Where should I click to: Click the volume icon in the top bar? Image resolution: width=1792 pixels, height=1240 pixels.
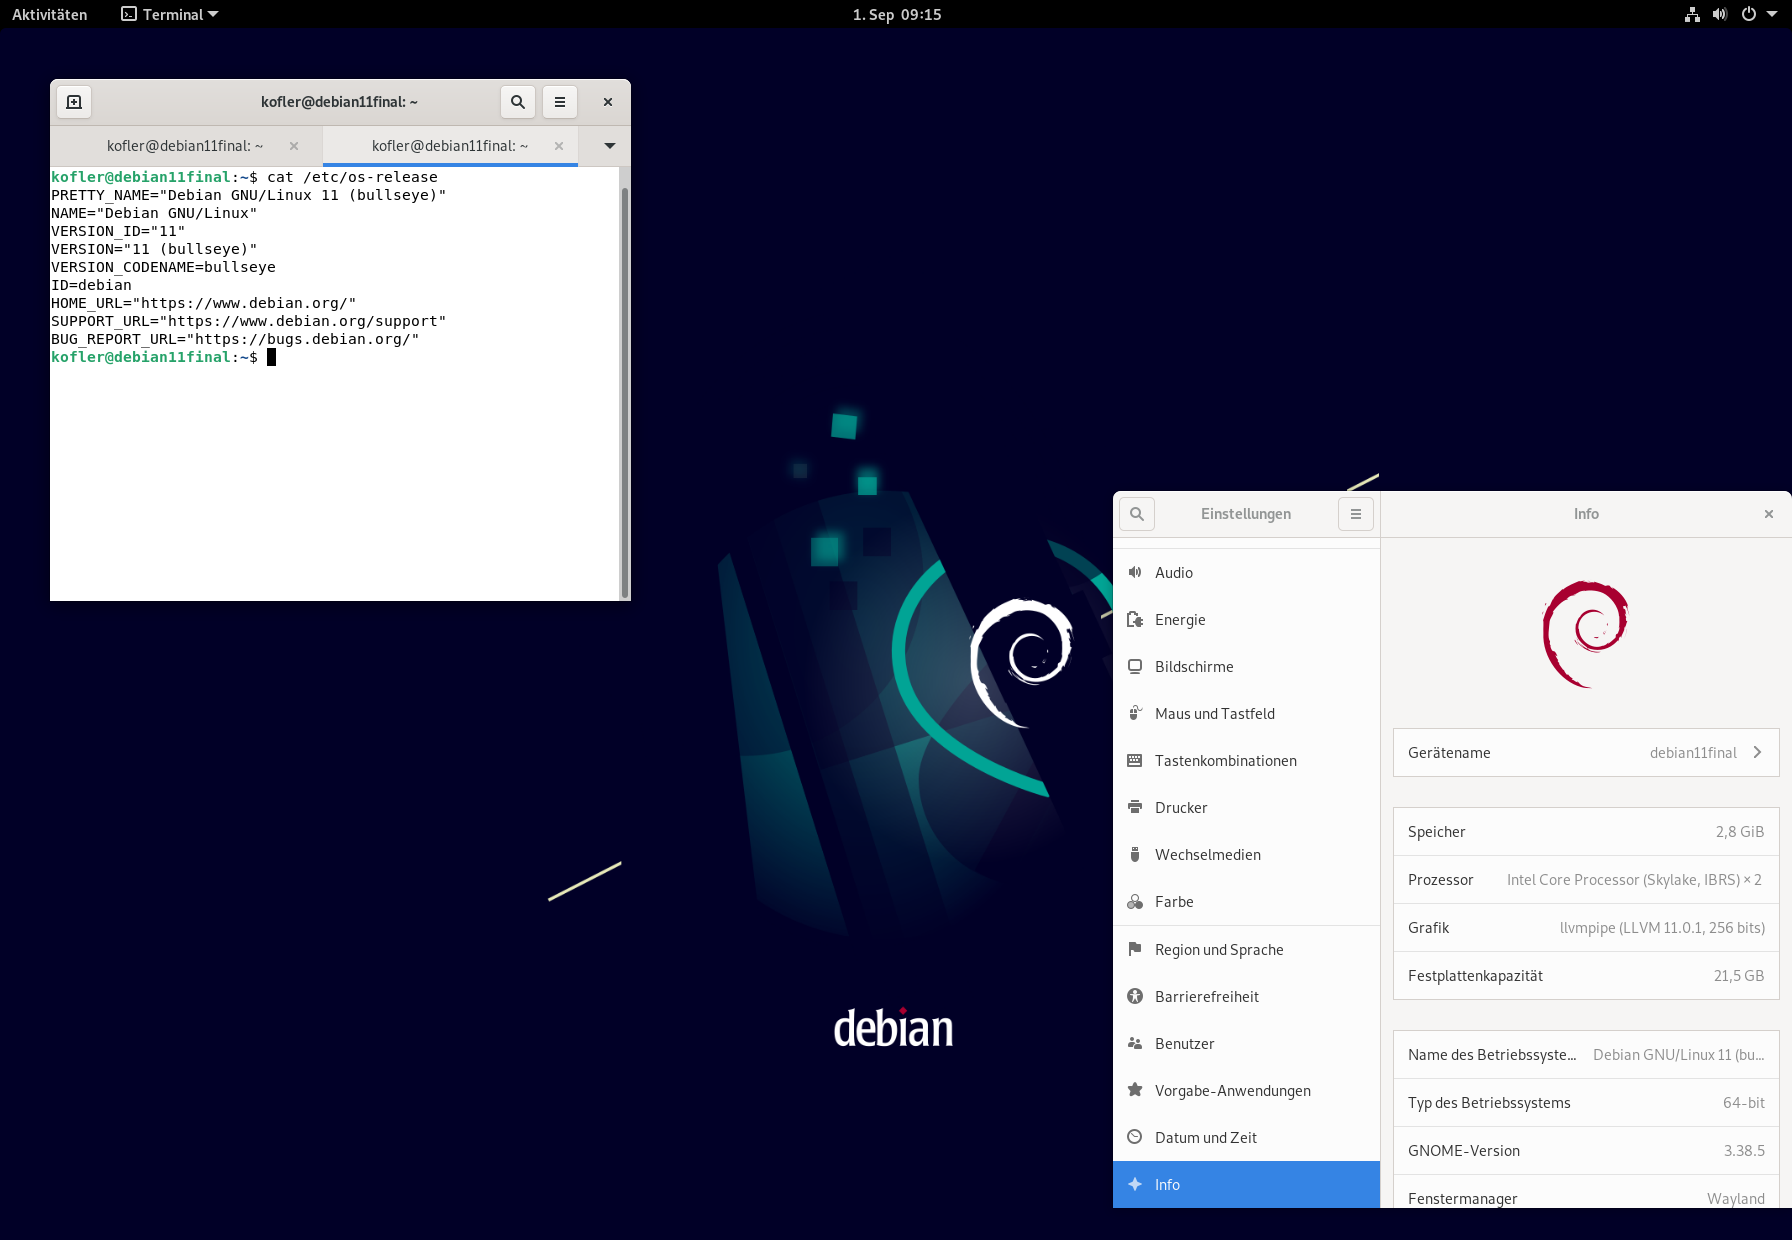pyautogui.click(x=1720, y=14)
